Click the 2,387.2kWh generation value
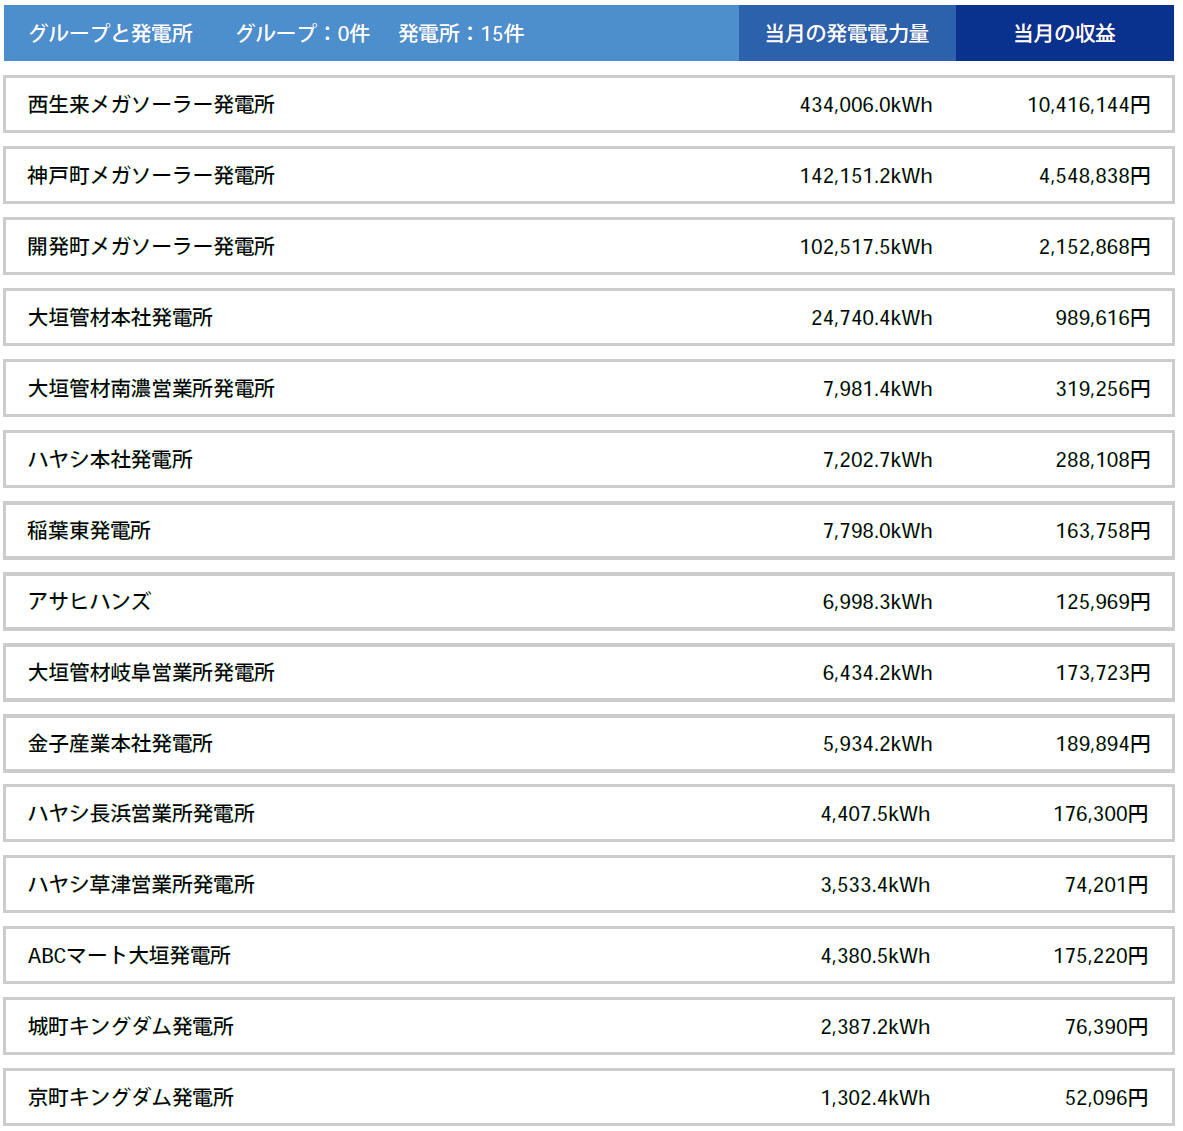Viewport: 1183px width, 1131px height. (x=875, y=1026)
